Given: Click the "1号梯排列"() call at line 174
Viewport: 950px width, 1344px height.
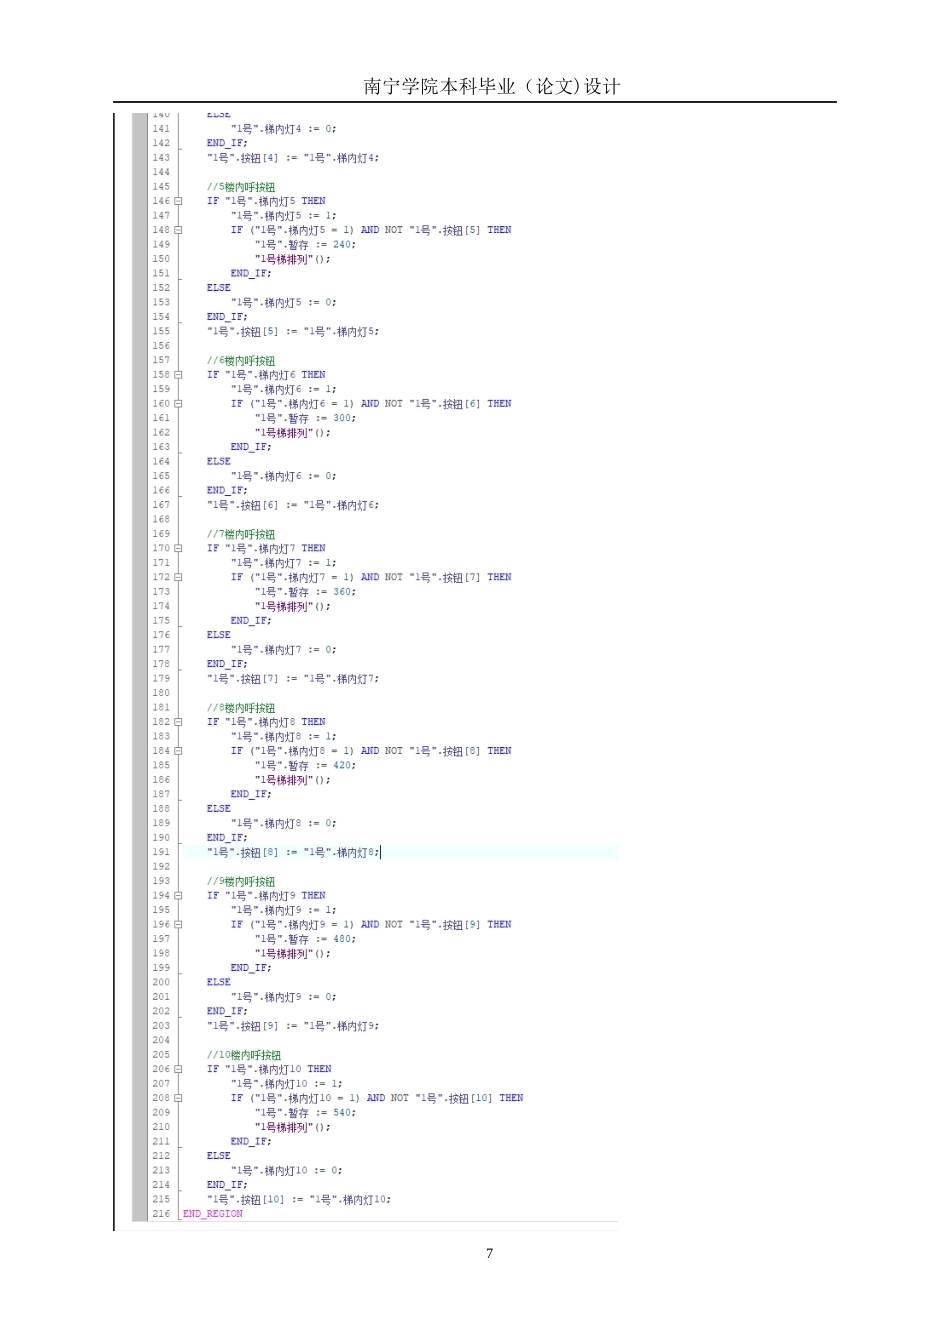Looking at the screenshot, I should coord(292,606).
